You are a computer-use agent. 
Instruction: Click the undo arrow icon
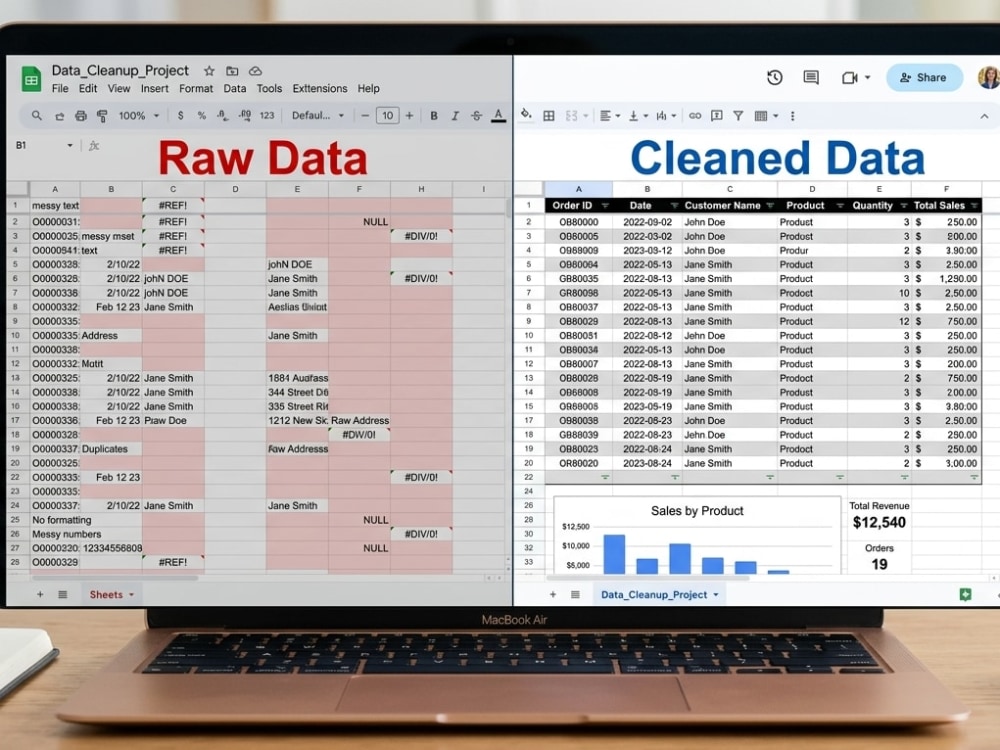[59, 116]
